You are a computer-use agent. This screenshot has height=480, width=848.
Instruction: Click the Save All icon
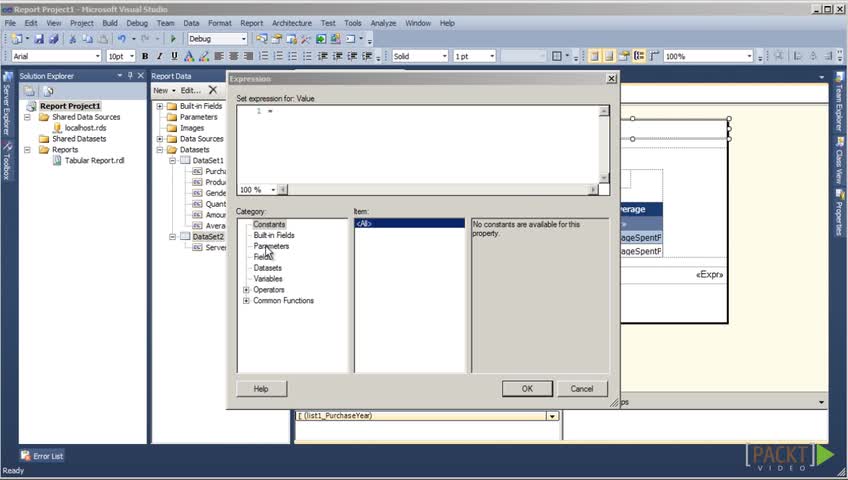[54, 39]
